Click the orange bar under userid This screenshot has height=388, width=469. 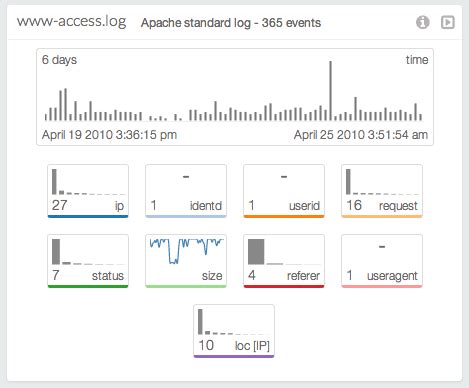pos(284,216)
